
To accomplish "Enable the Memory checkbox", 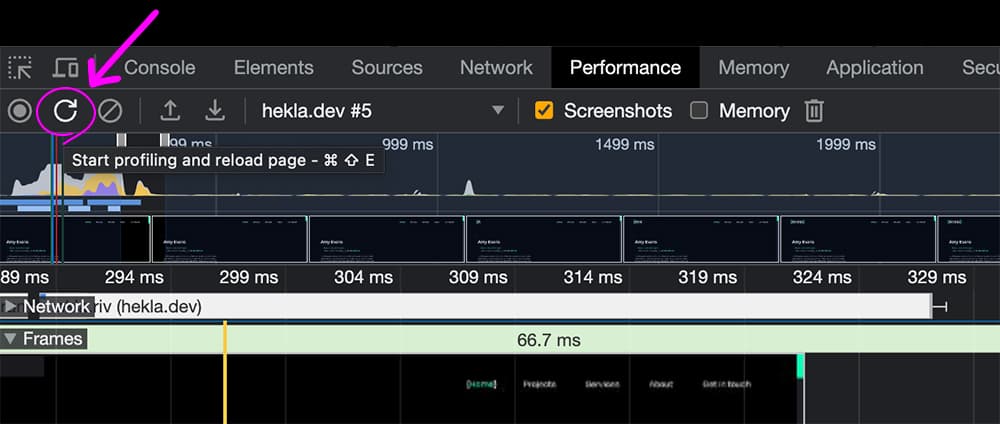I will click(x=699, y=110).
